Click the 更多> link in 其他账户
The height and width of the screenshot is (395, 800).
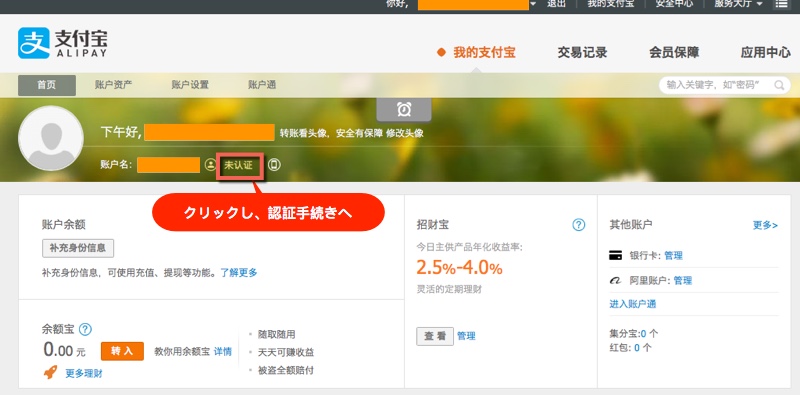click(765, 225)
